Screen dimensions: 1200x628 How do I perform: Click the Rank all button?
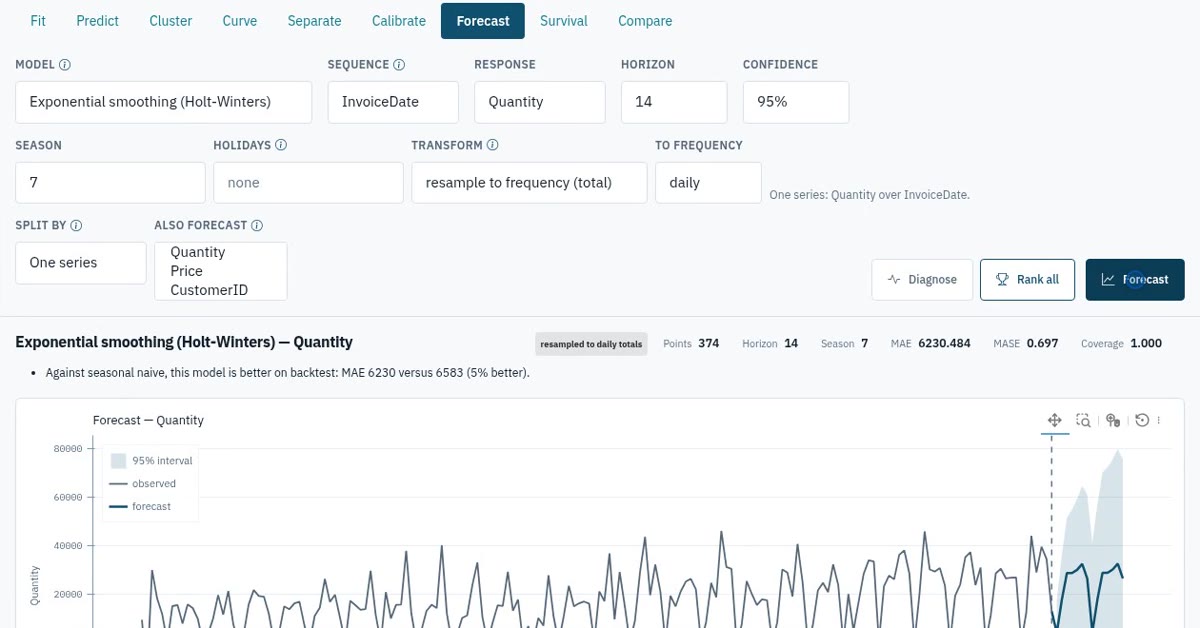click(x=1028, y=280)
